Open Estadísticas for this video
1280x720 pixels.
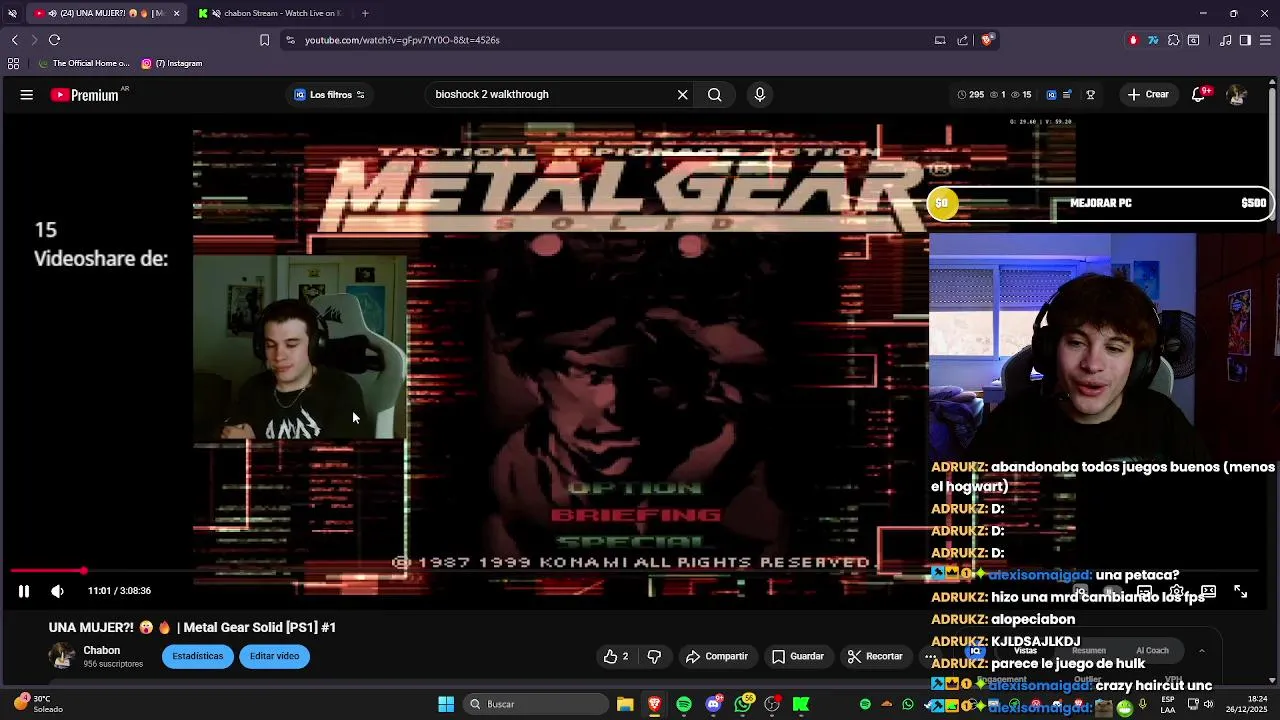point(197,656)
